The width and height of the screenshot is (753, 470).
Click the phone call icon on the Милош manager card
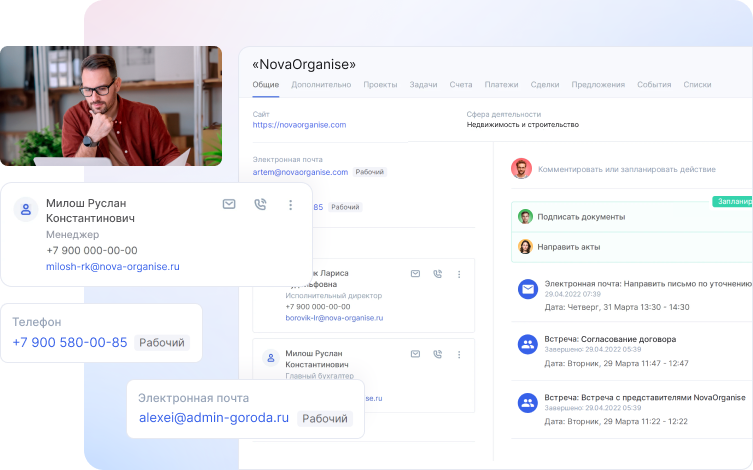tap(260, 204)
